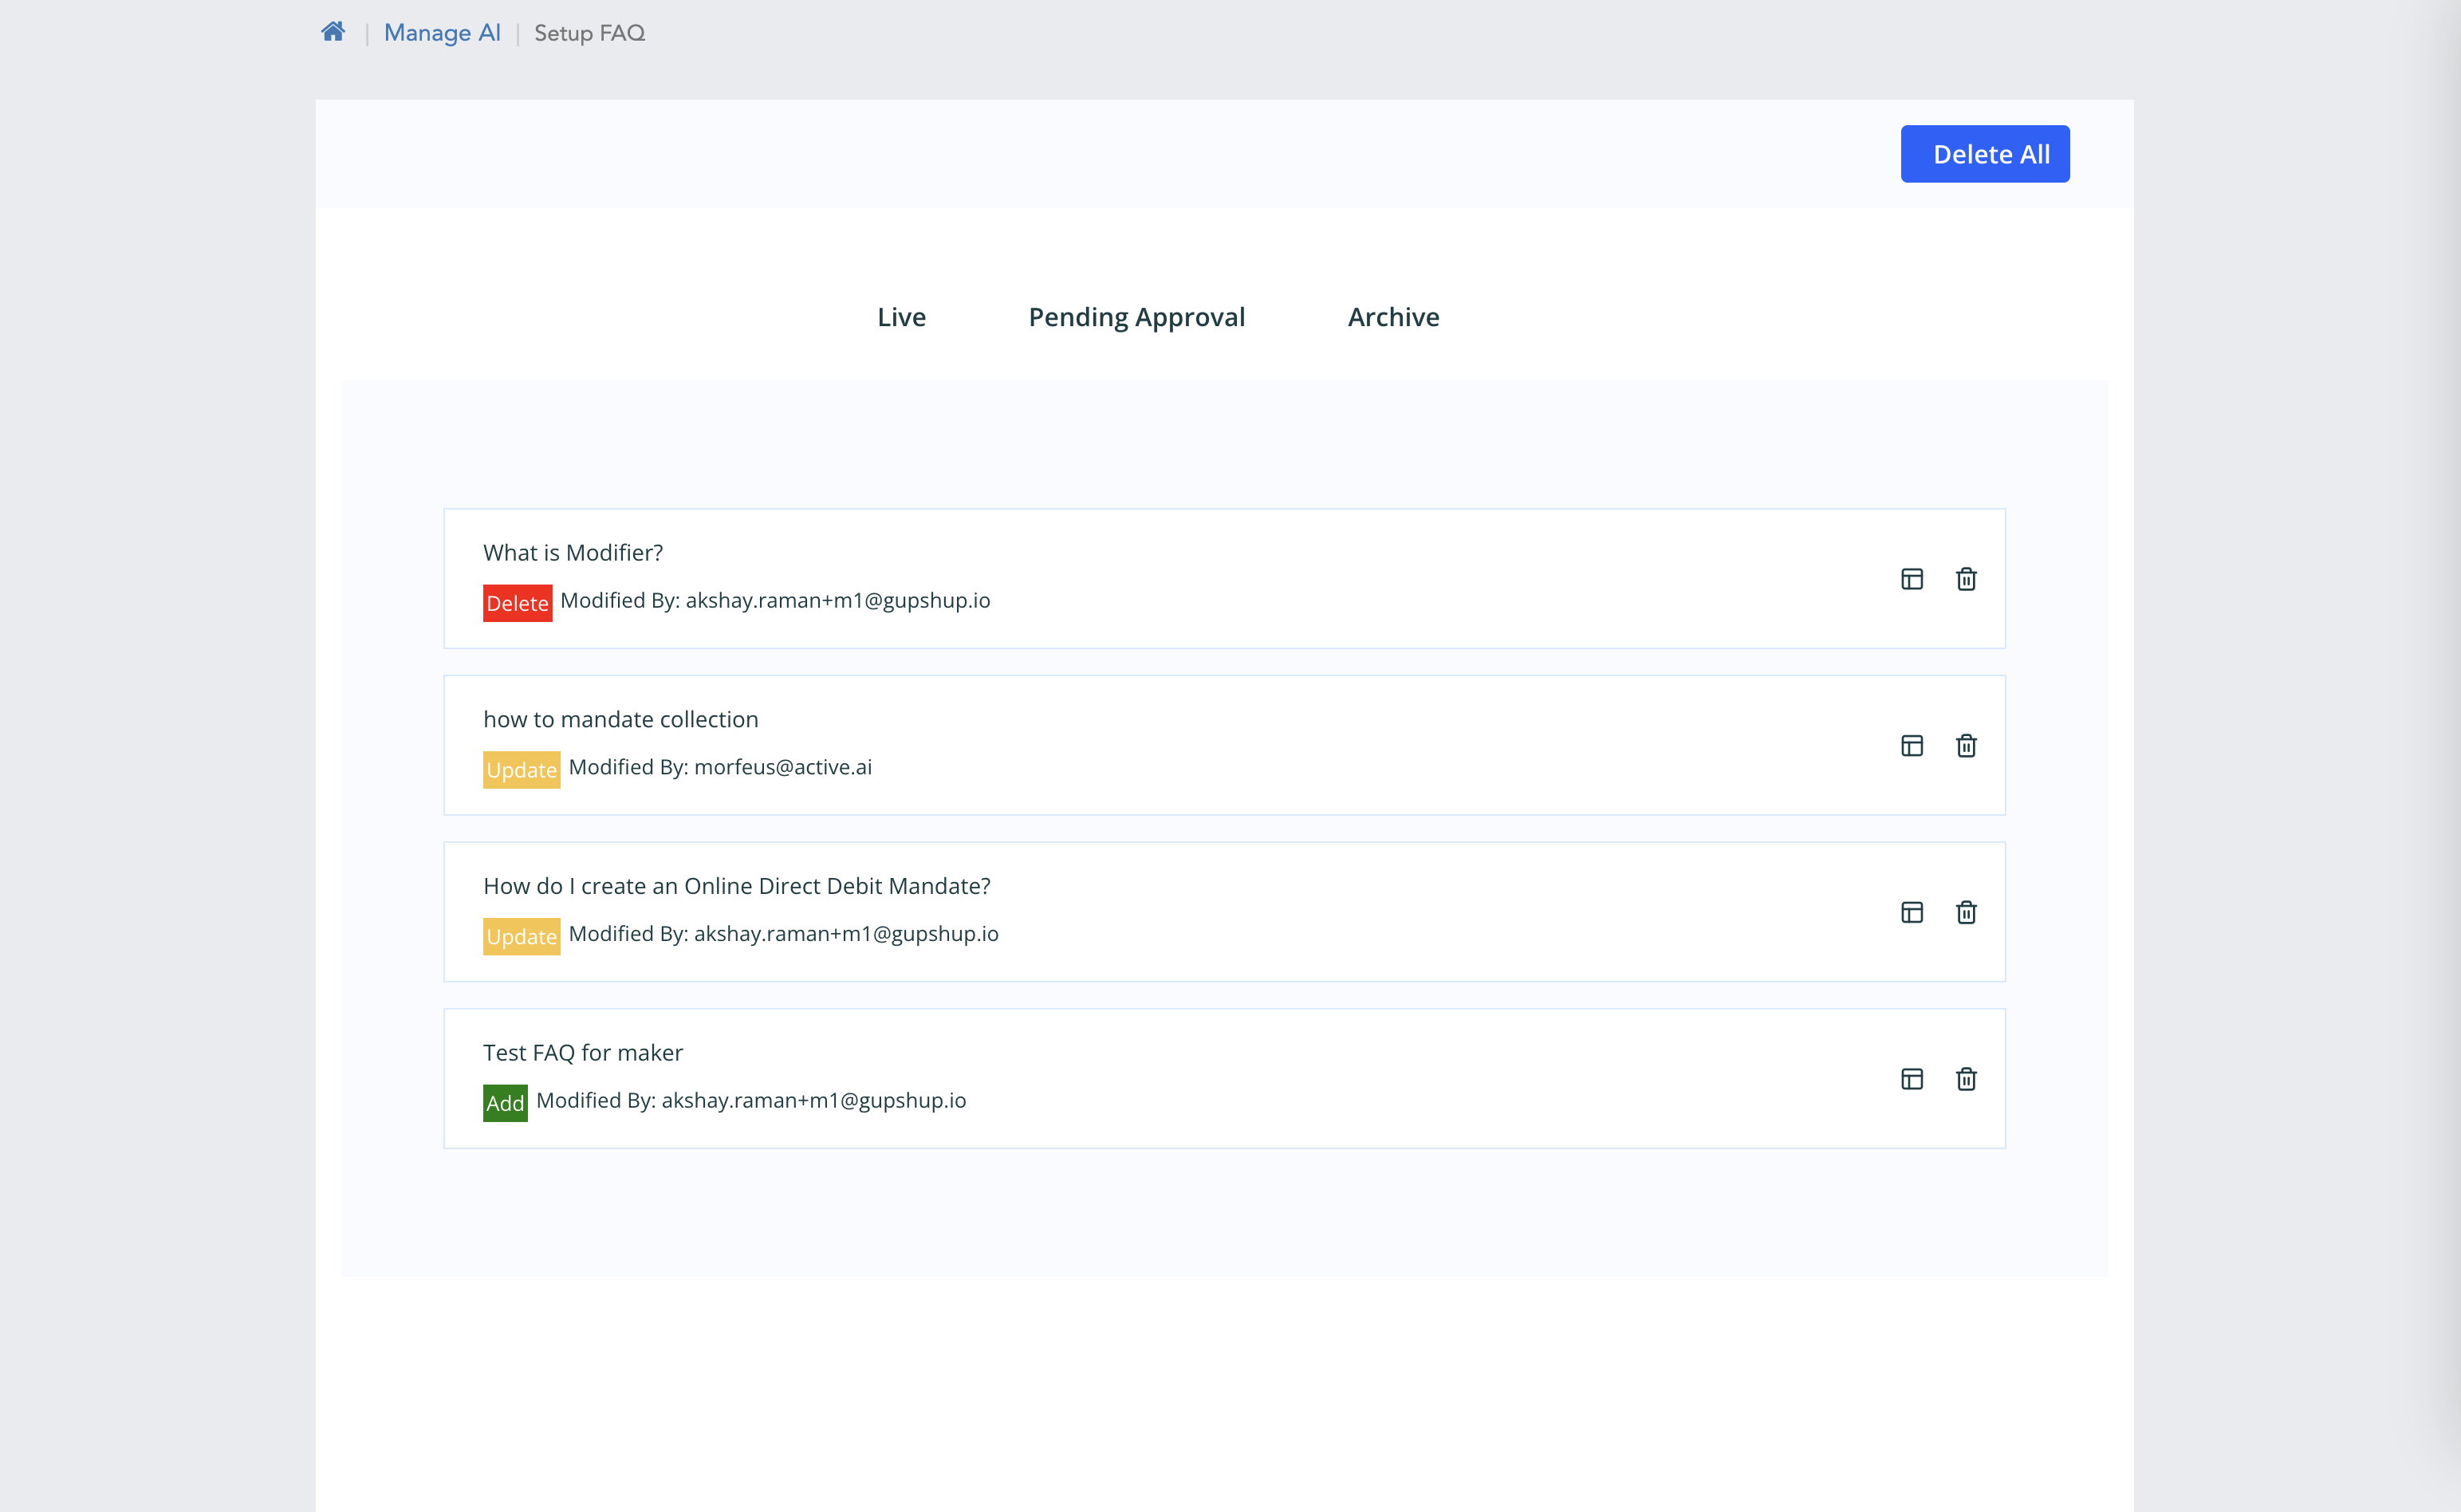The image size is (2461, 1512).
Task: Go to home via breadcrumb house icon
Action: click(x=333, y=32)
